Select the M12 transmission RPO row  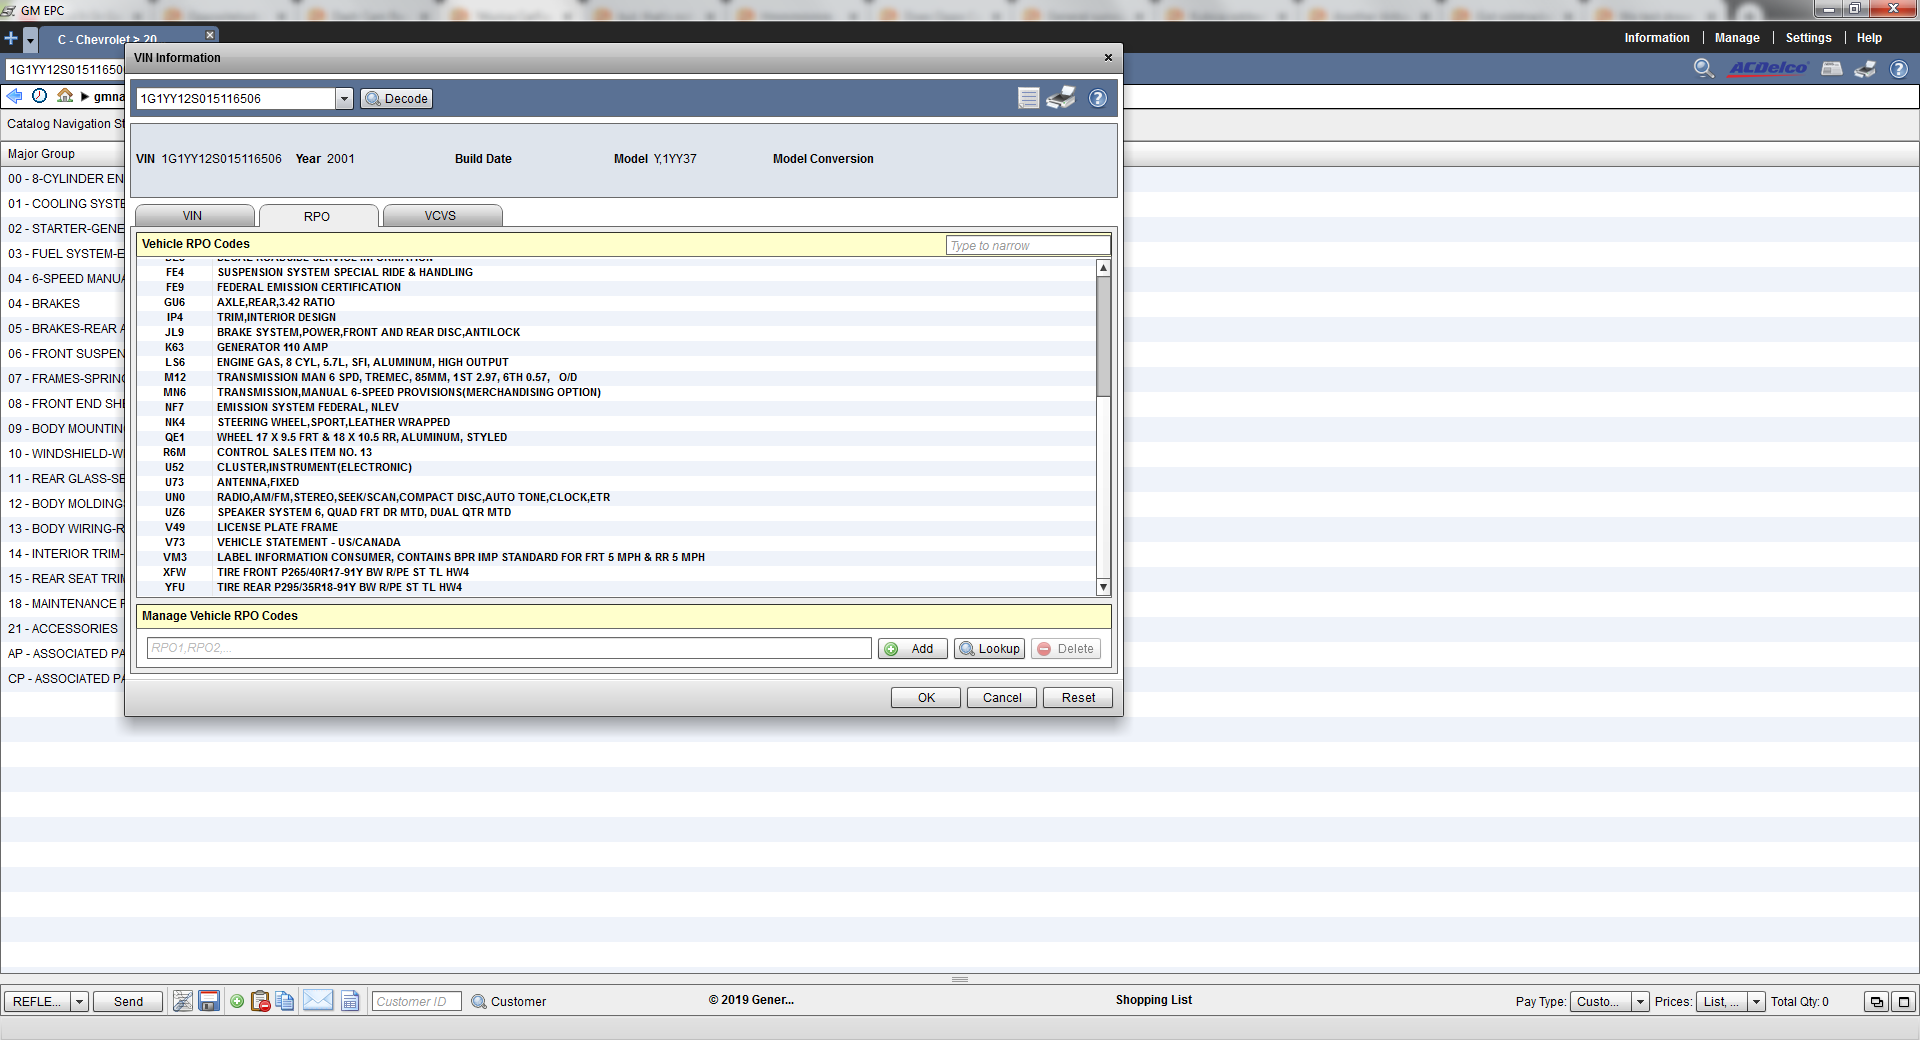pyautogui.click(x=616, y=377)
